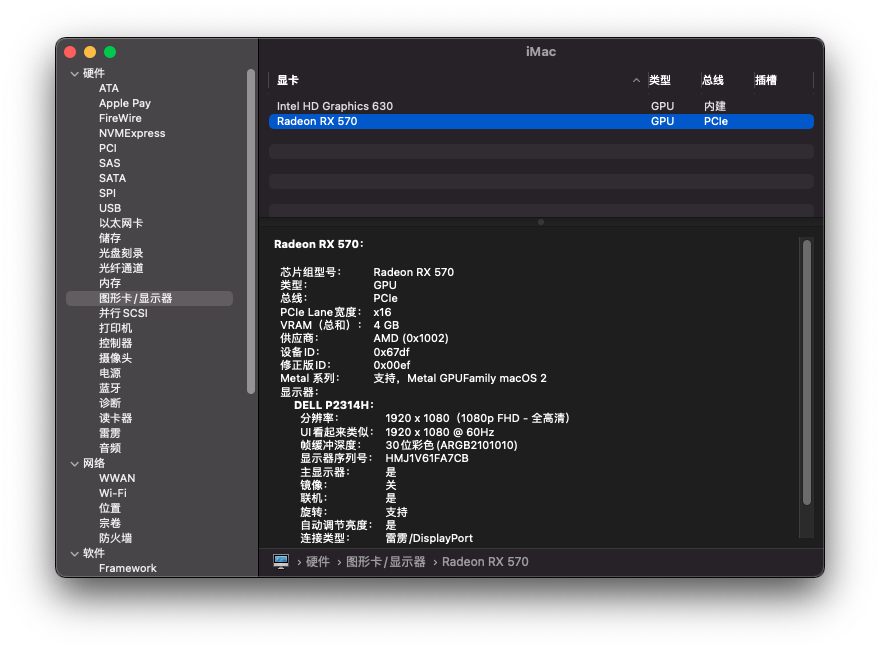The height and width of the screenshot is (651, 880).
Task: Select WWAN under 网络
Action: pos(117,478)
